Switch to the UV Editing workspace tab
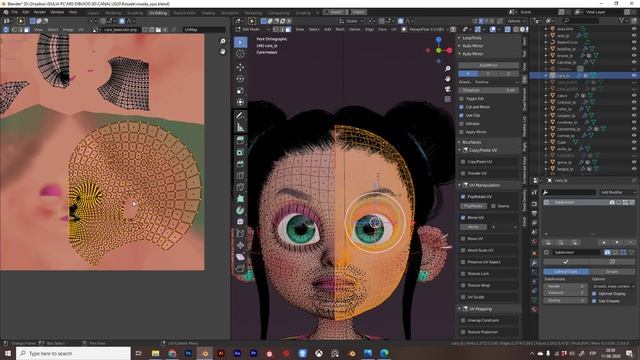 pos(158,13)
